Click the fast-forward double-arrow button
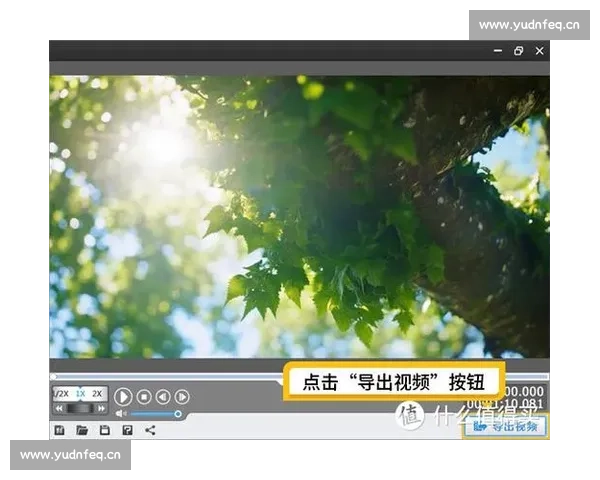Viewport: 600px width, 480px height. [x=100, y=408]
